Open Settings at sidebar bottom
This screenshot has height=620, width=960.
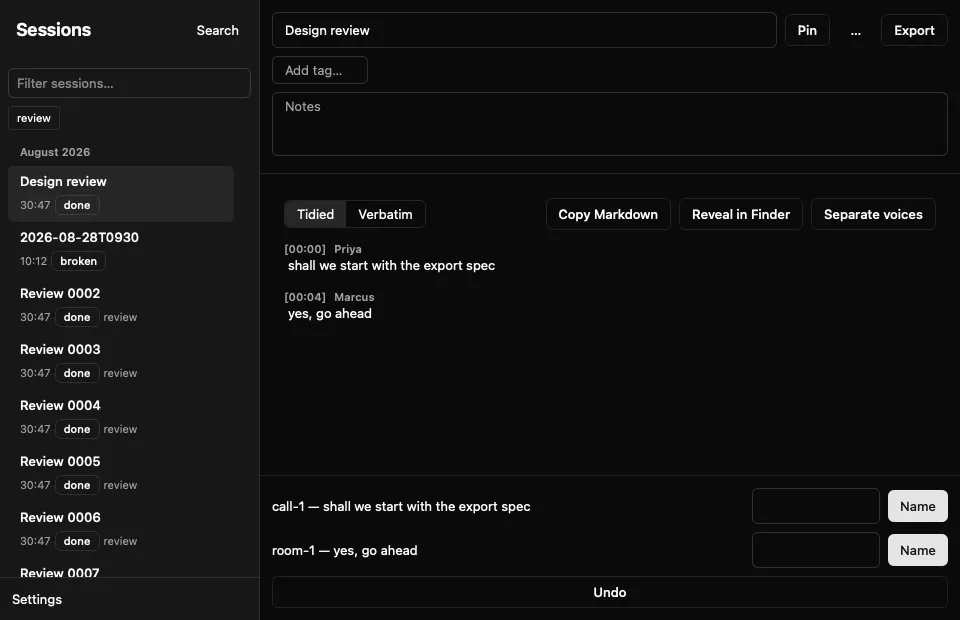pos(37,599)
